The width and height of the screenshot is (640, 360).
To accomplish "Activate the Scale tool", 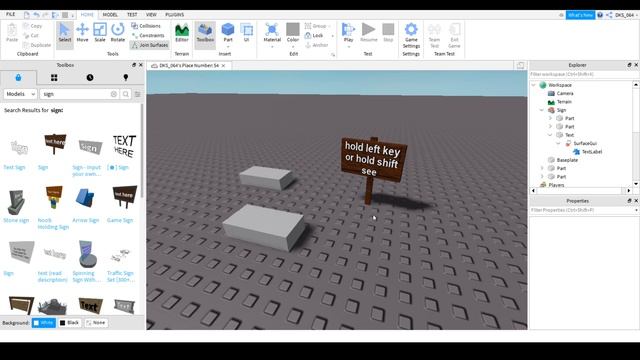I will coord(100,33).
